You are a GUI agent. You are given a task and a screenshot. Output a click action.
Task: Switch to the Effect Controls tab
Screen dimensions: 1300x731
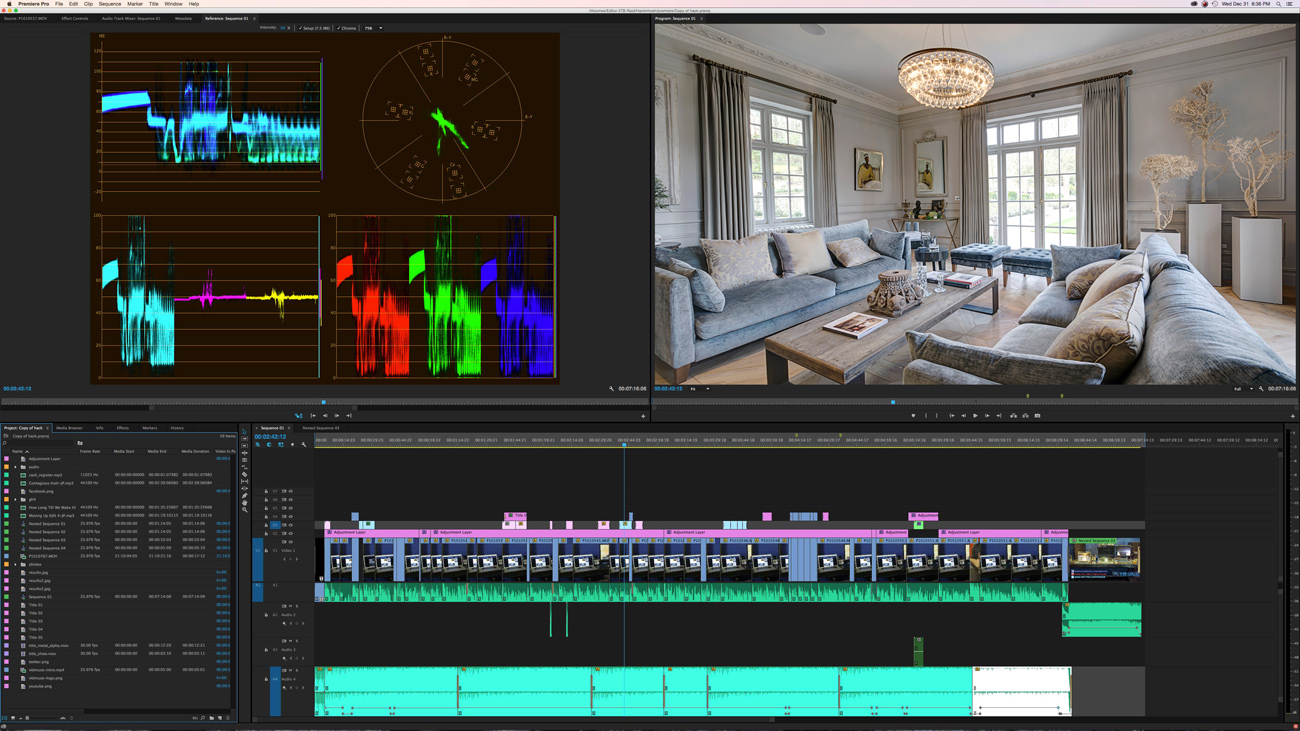75,18
